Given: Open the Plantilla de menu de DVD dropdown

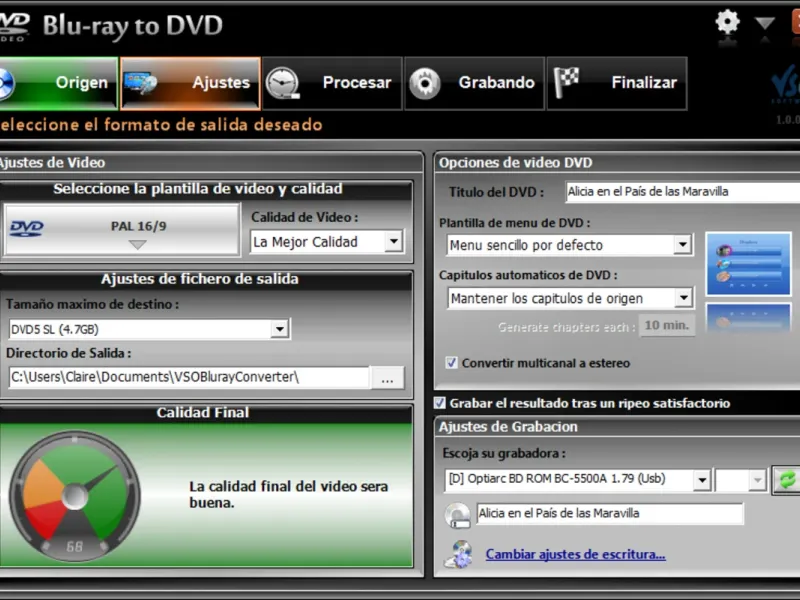Looking at the screenshot, I should click(682, 245).
